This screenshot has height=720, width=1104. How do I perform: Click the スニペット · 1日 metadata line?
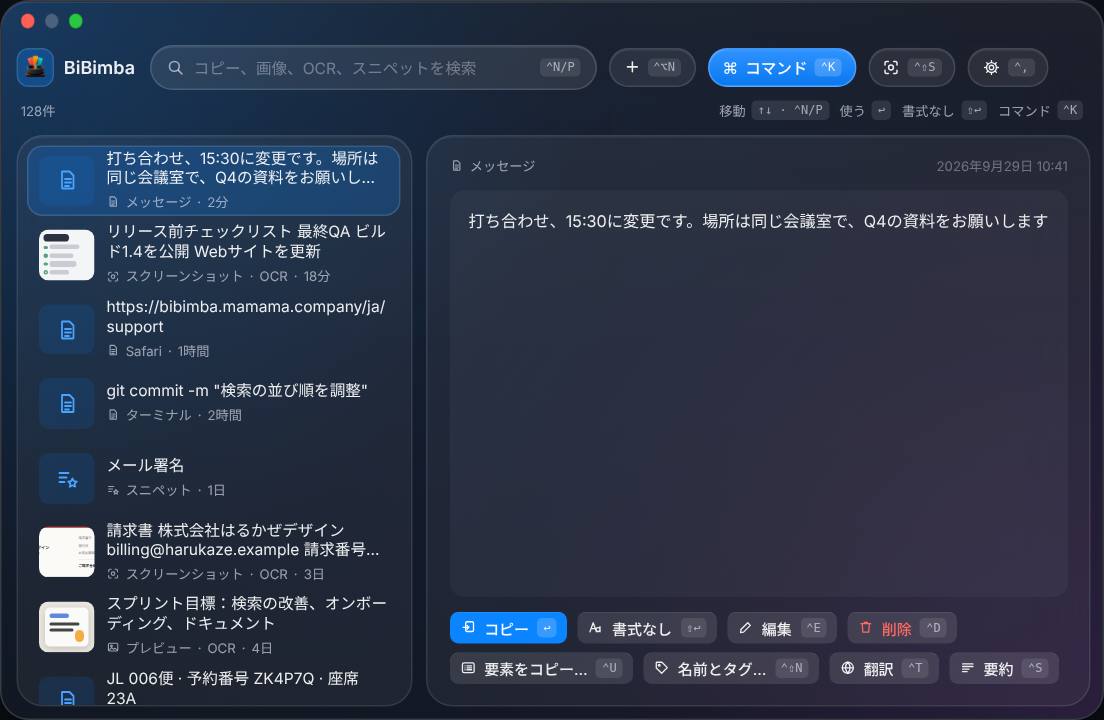[165, 490]
